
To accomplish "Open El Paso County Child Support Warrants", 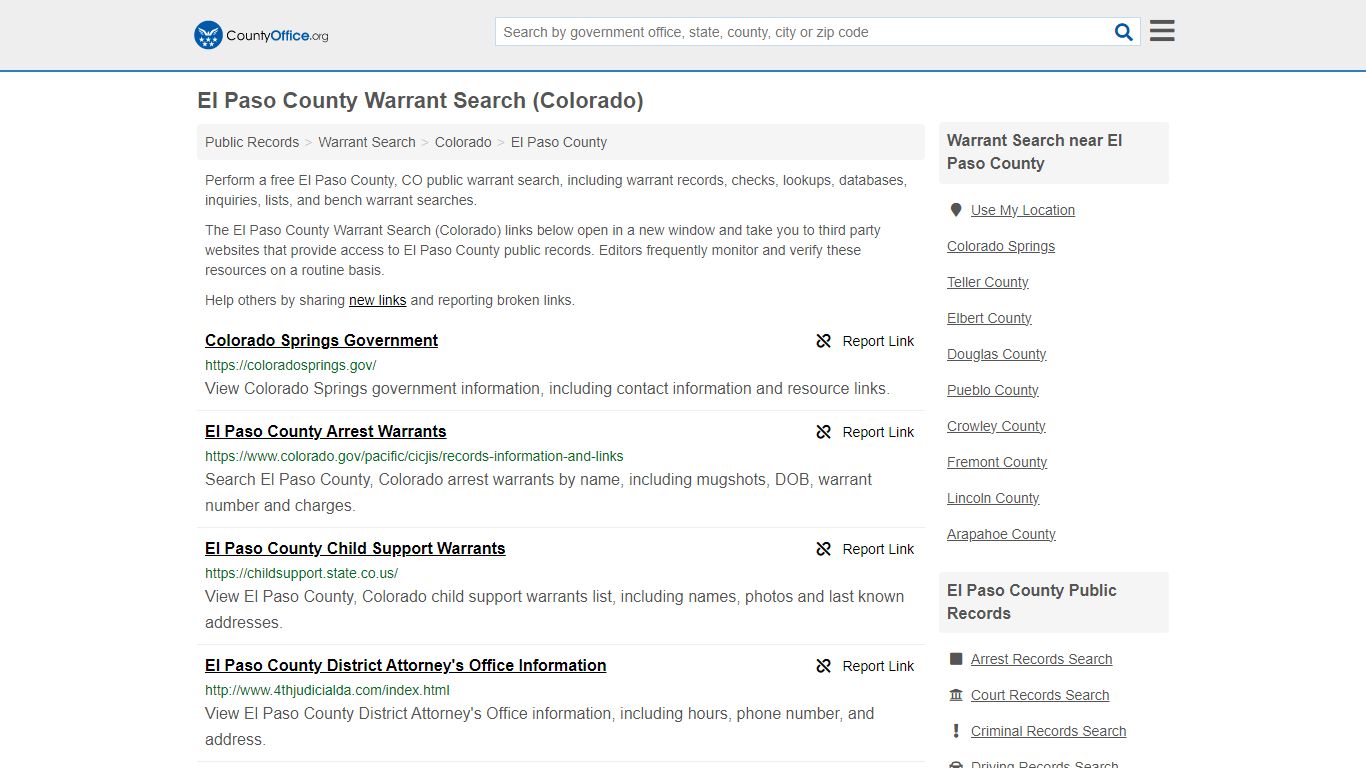I will coord(355,548).
